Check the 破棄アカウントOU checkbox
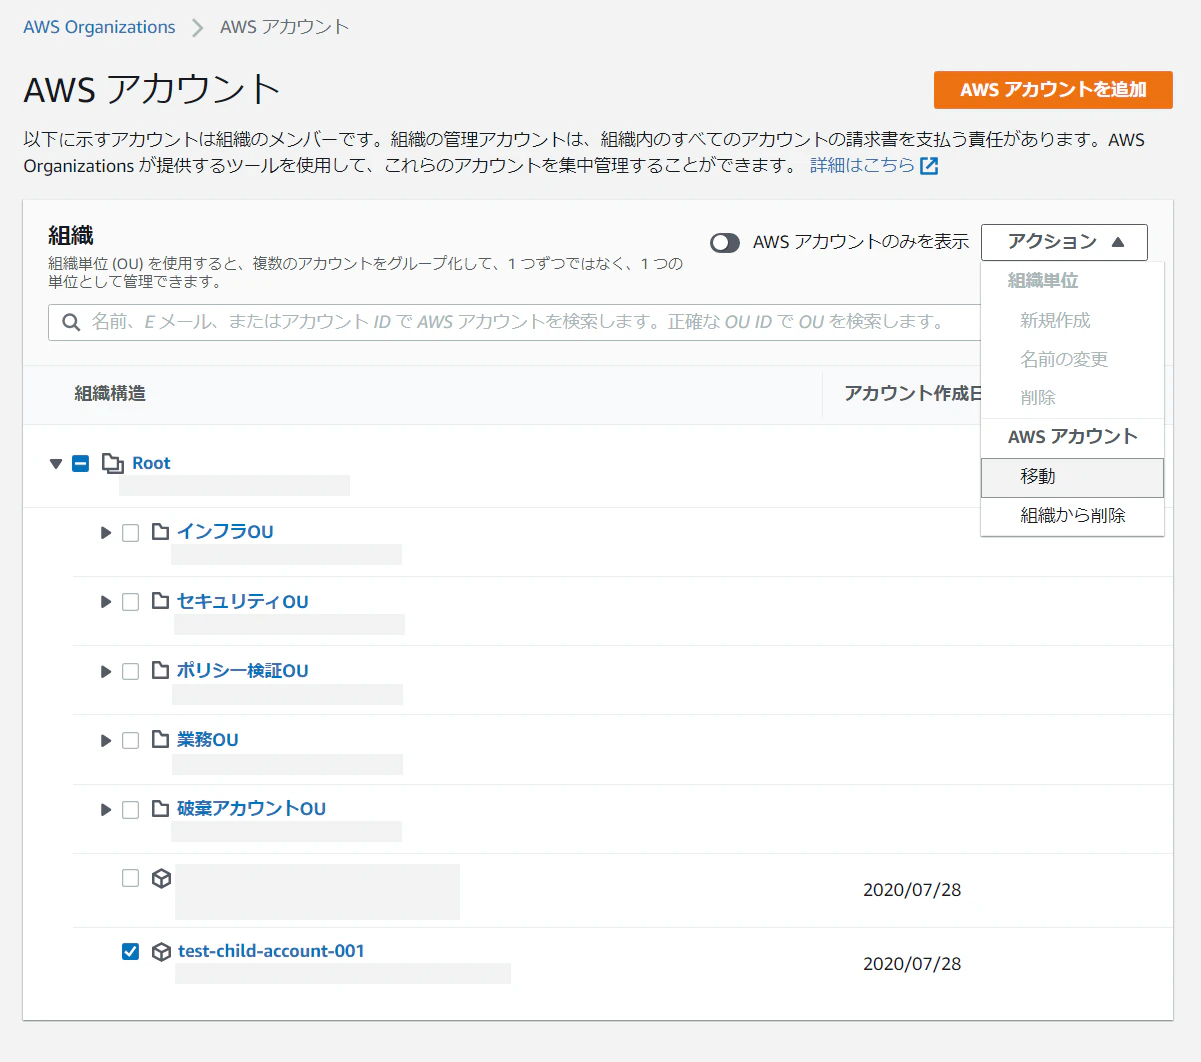The width and height of the screenshot is (1201, 1062). tap(130, 809)
